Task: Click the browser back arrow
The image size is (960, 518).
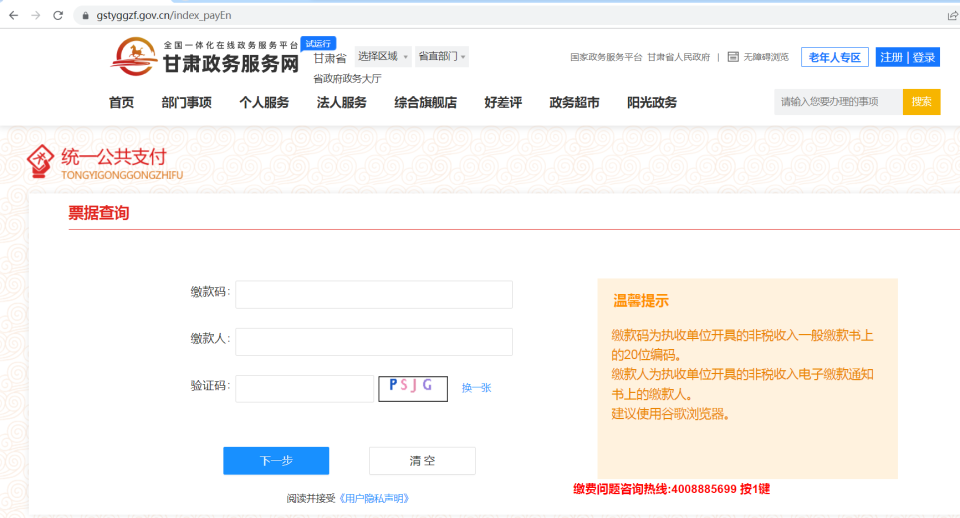Action: click(13, 16)
